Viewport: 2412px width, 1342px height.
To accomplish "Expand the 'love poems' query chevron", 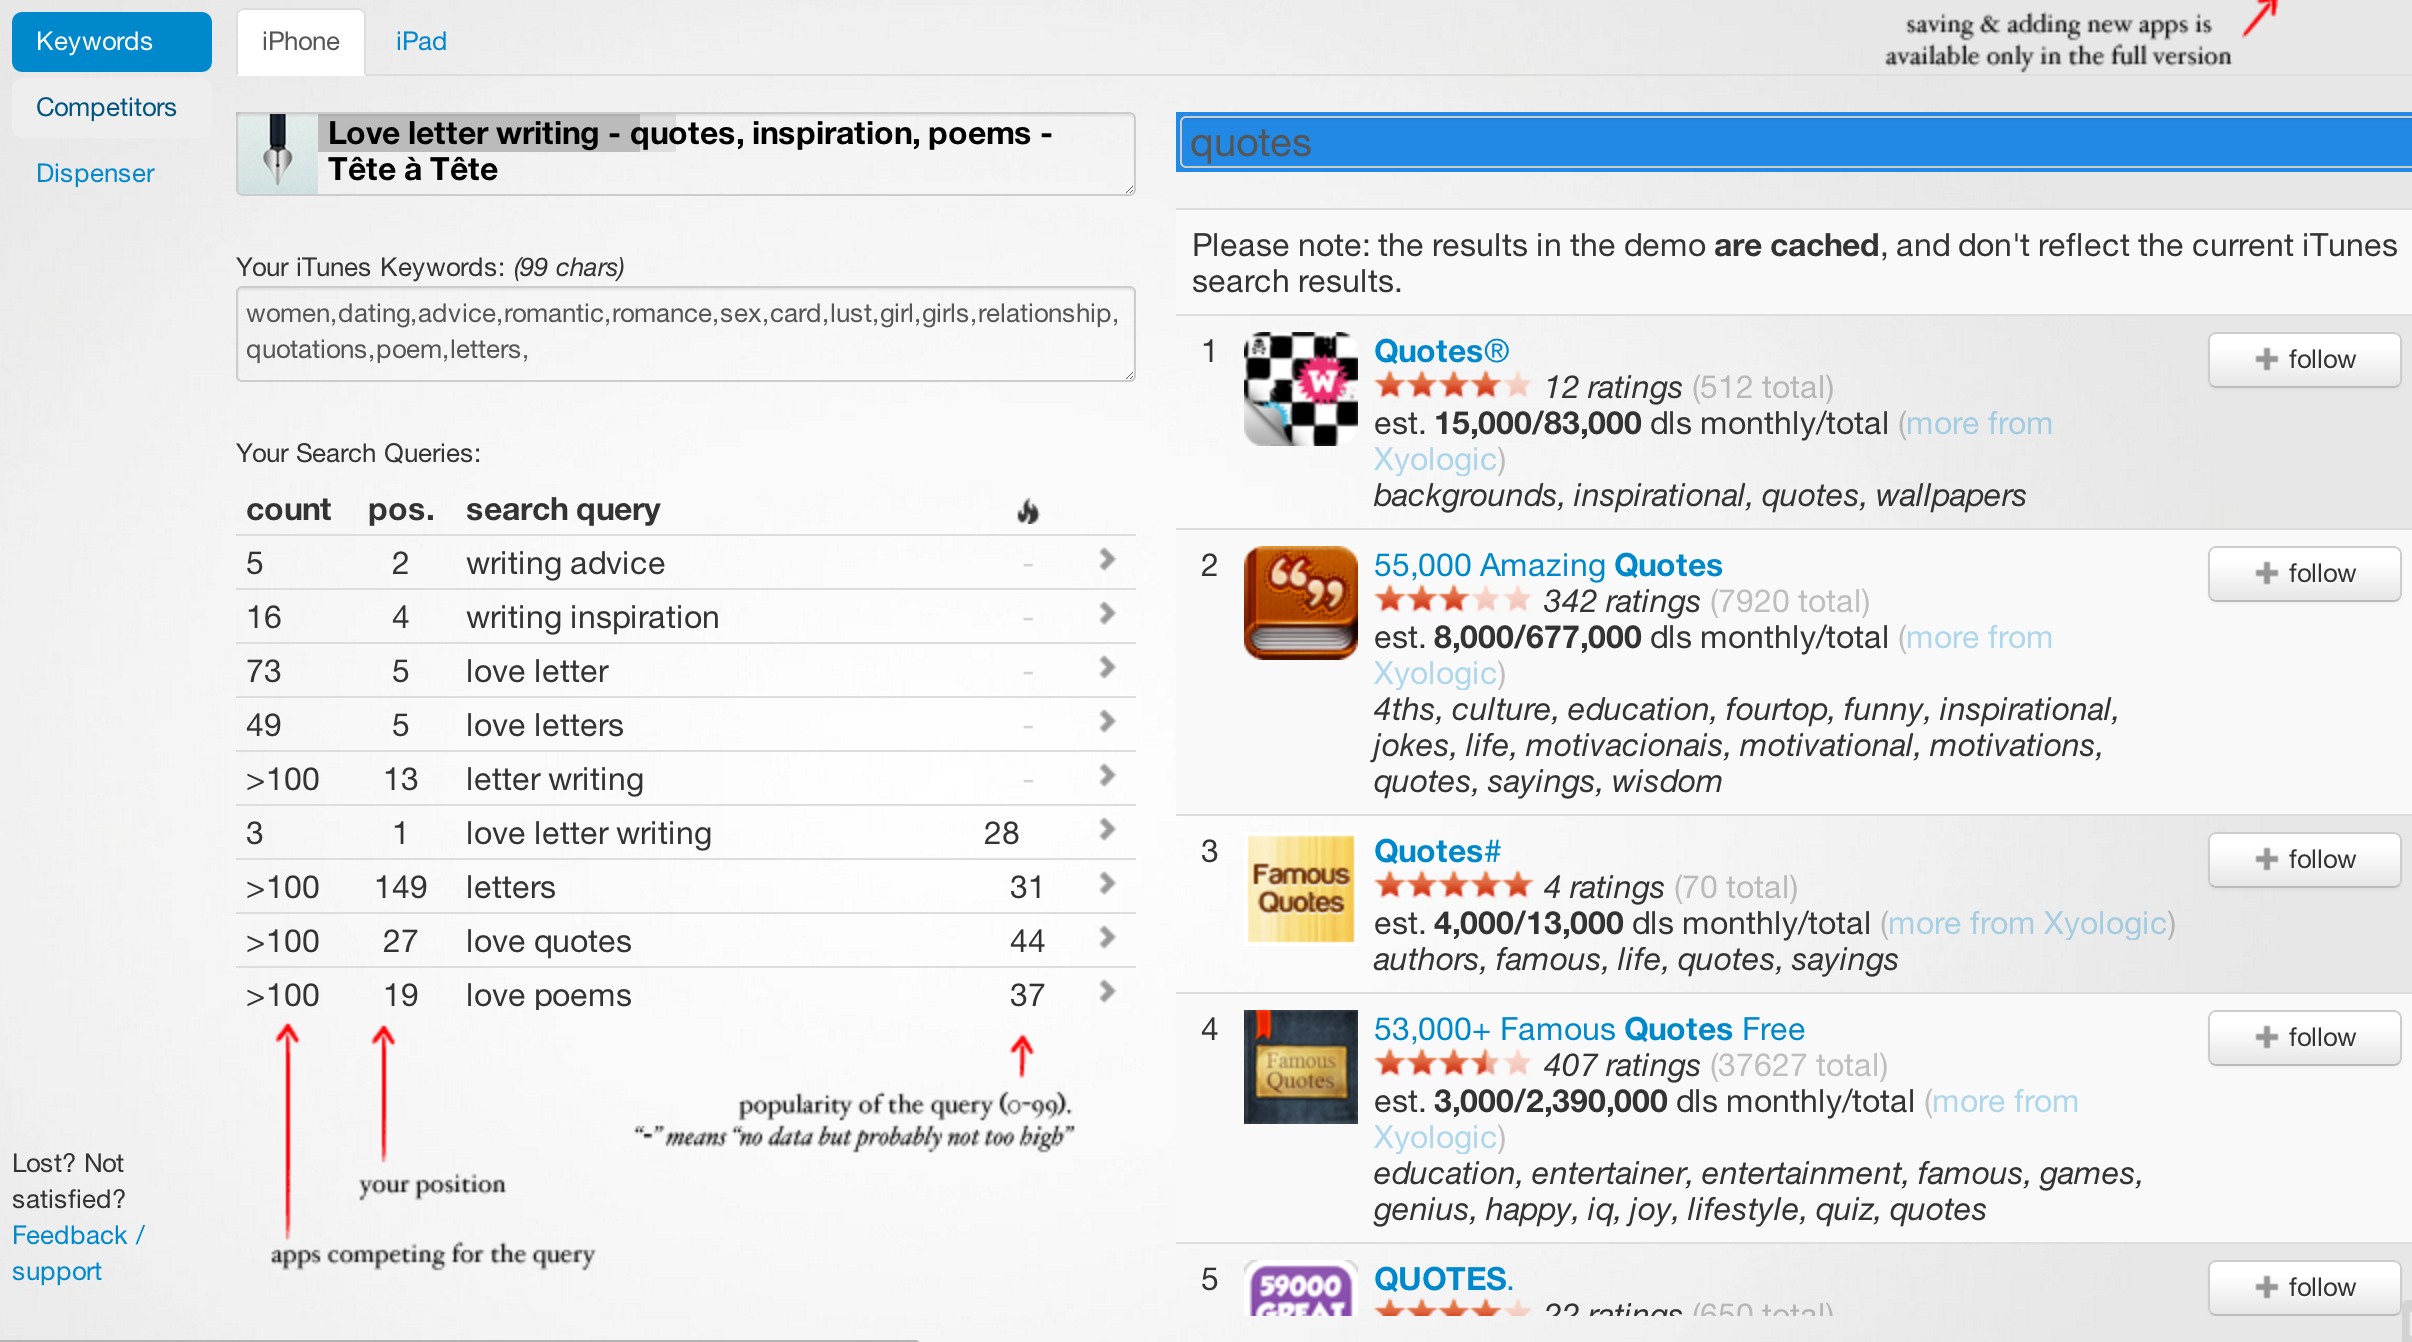I will pyautogui.click(x=1106, y=992).
